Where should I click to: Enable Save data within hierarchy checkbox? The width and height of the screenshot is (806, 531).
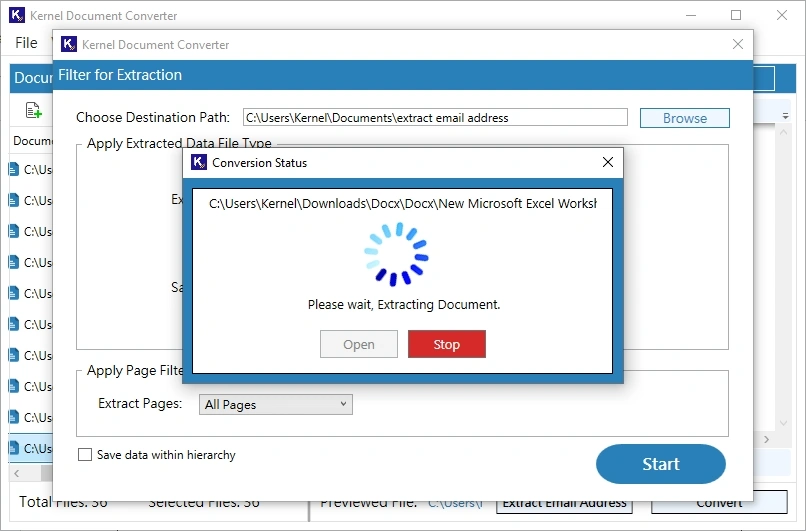[85, 455]
